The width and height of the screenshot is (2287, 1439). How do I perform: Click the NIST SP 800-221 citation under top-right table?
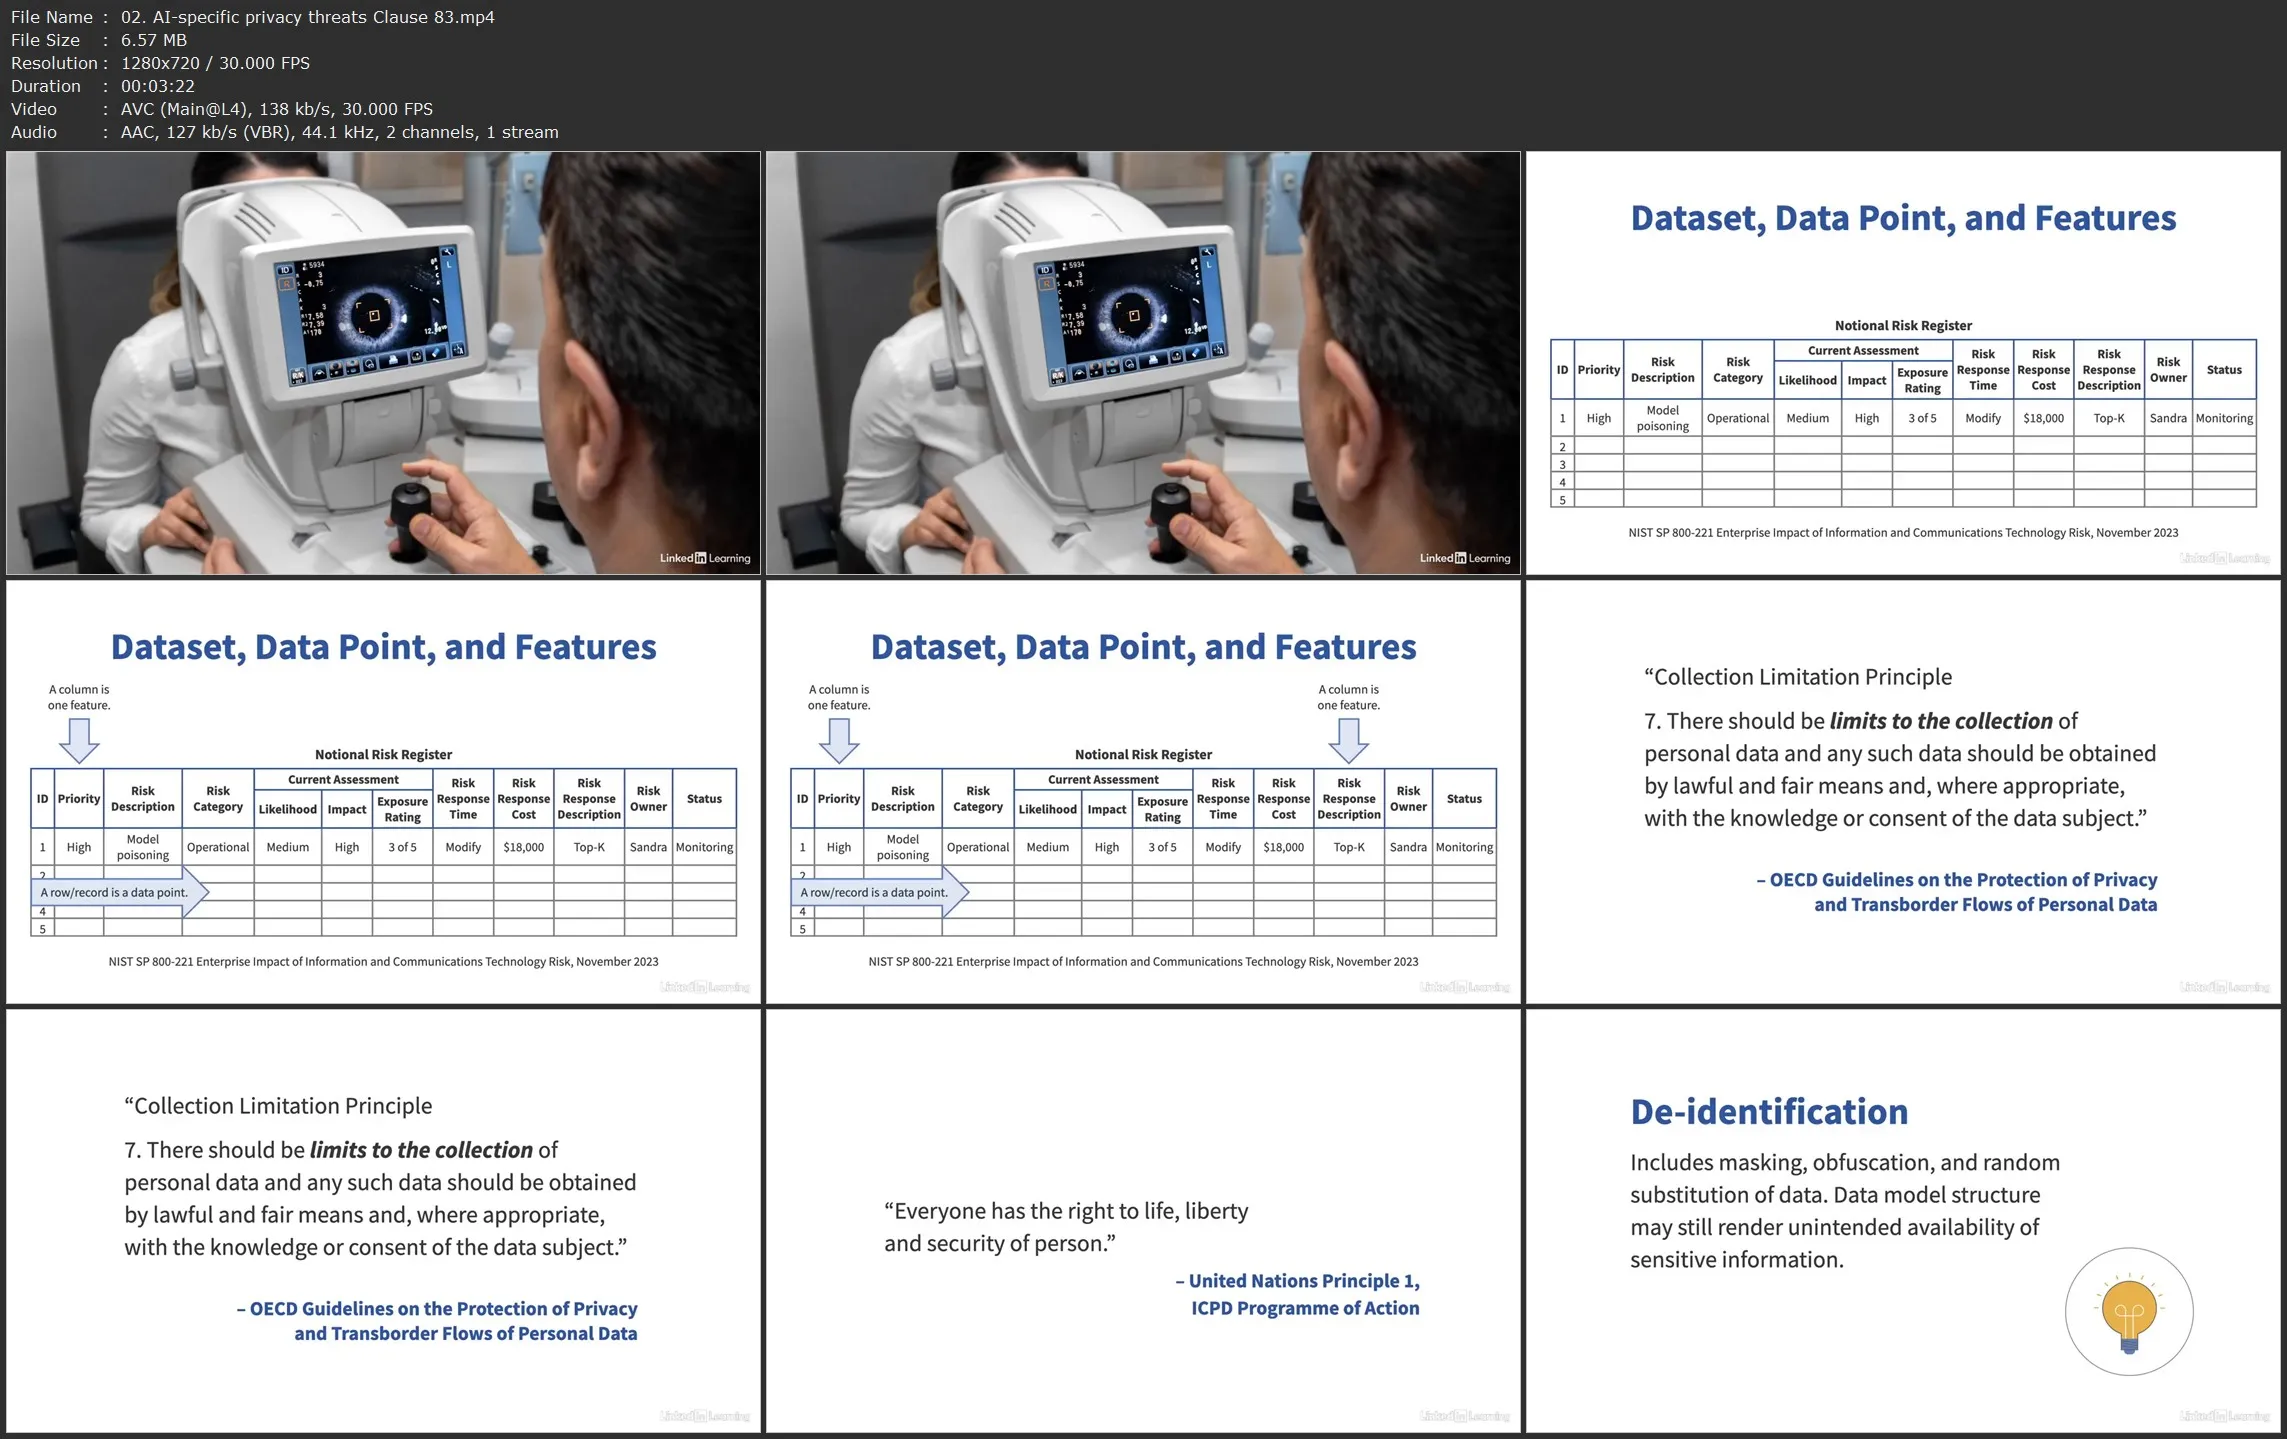click(1902, 533)
